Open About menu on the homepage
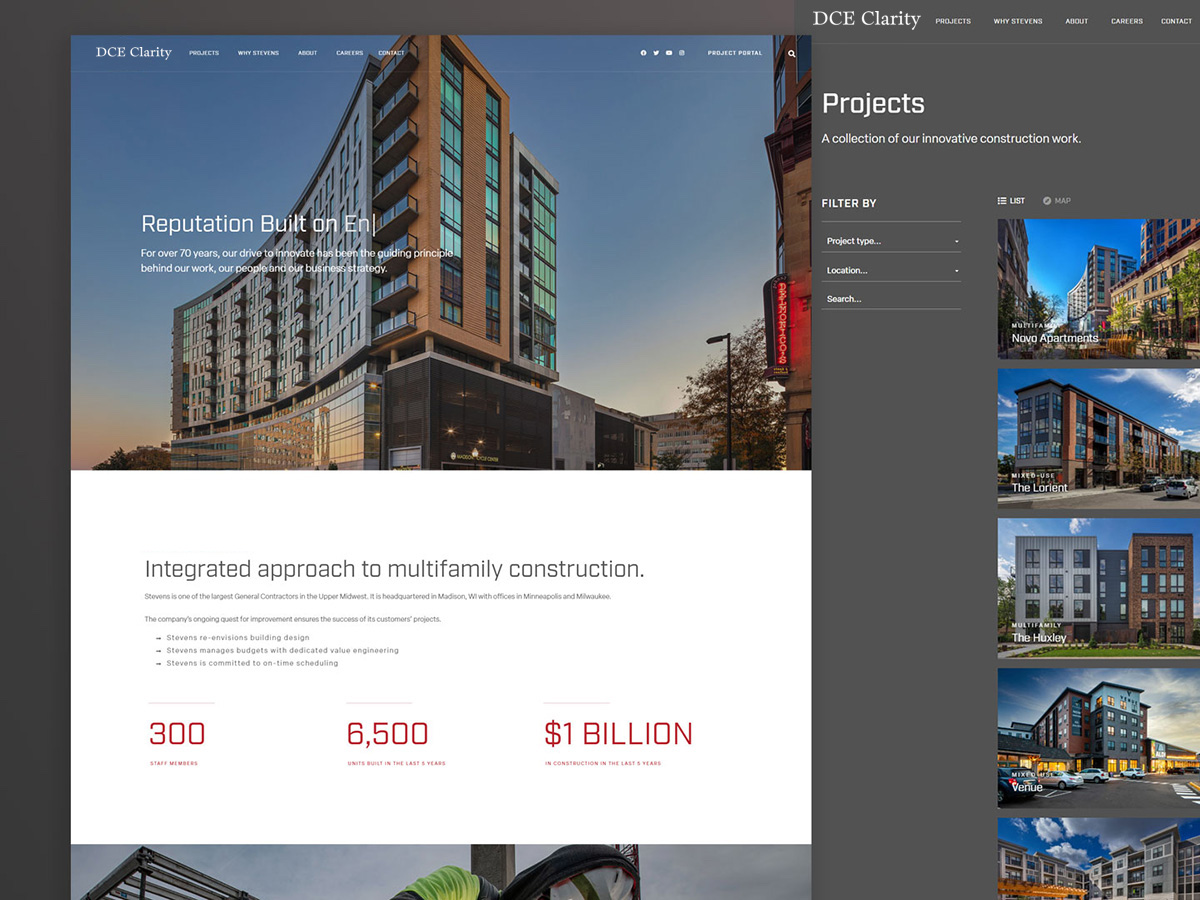 [x=307, y=53]
